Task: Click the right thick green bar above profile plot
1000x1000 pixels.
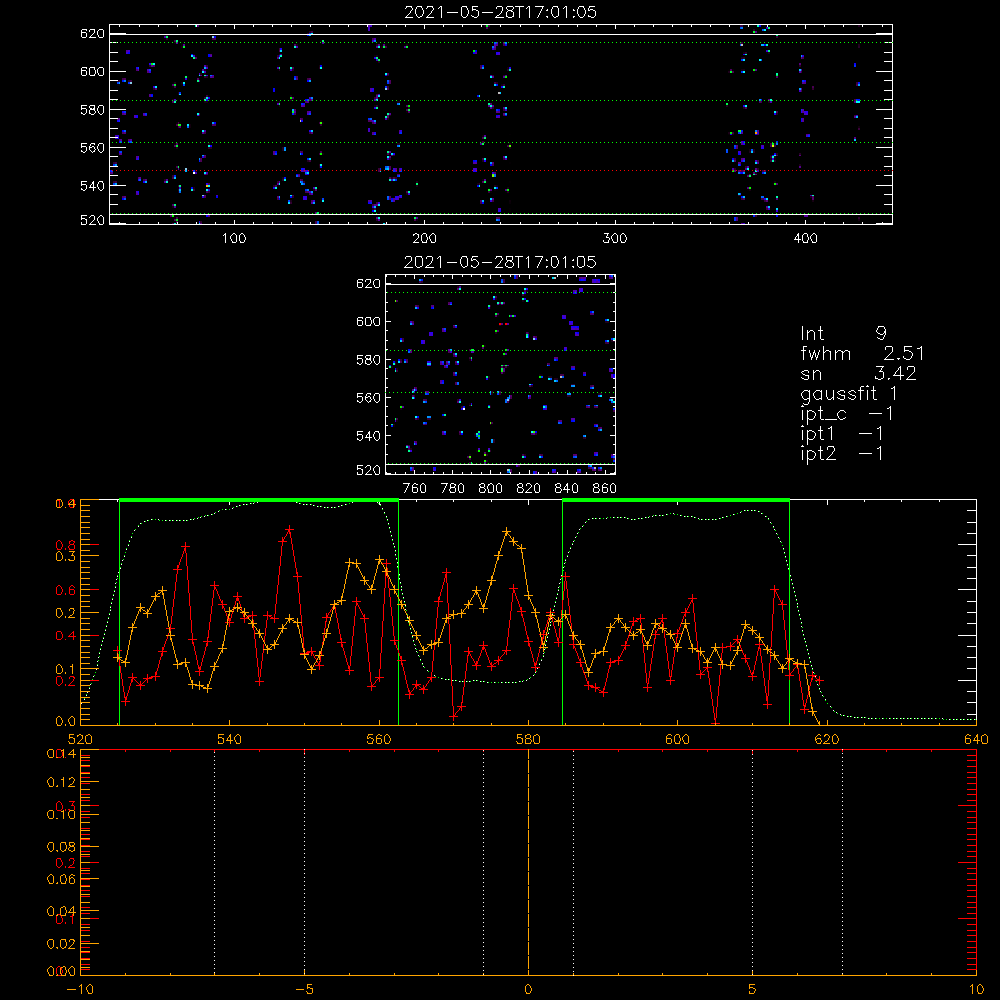Action: (676, 501)
